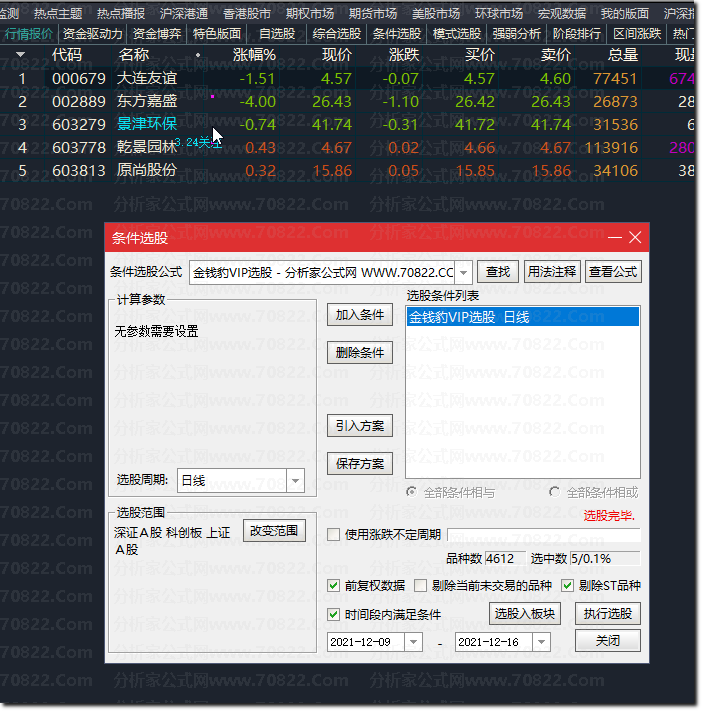The height and width of the screenshot is (711, 703).
Task: Close the 条件选股 dialog with the X
Action: 635,237
